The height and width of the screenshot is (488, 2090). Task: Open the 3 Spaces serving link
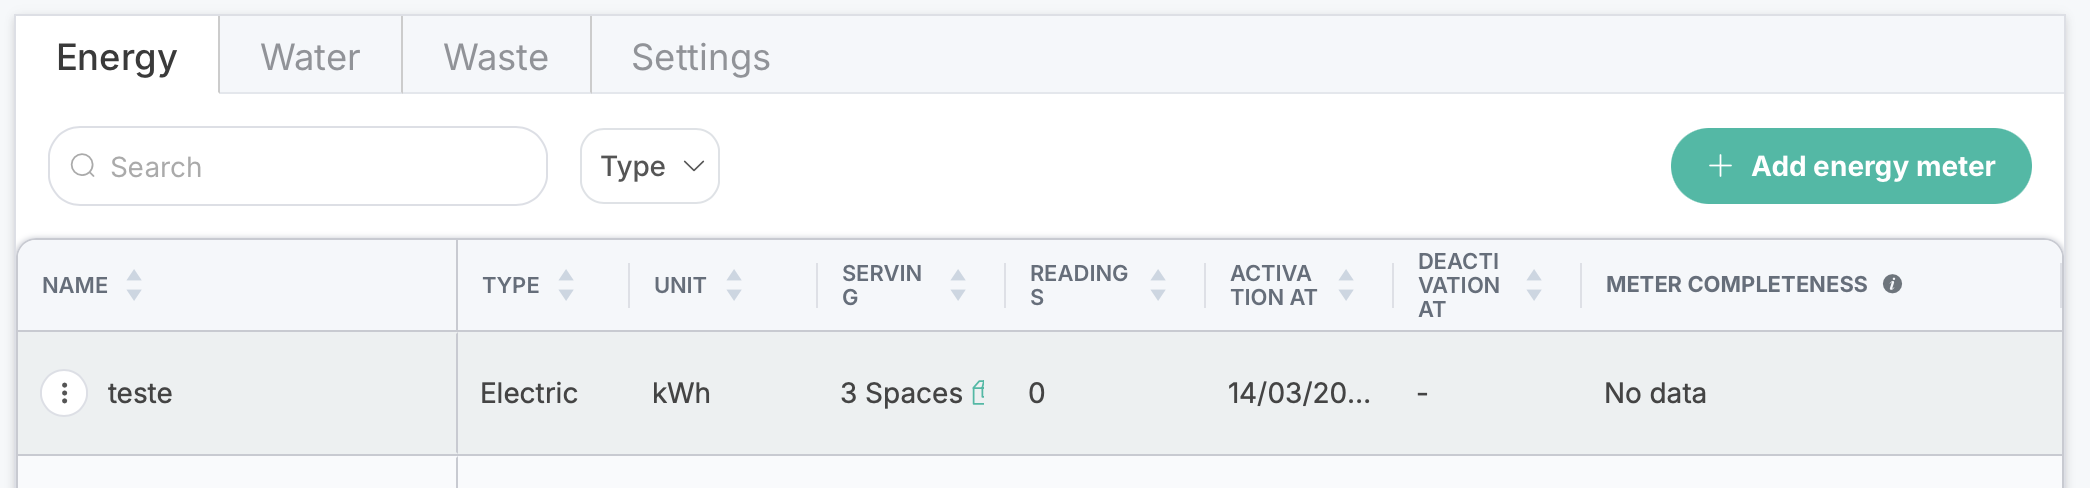(x=901, y=393)
